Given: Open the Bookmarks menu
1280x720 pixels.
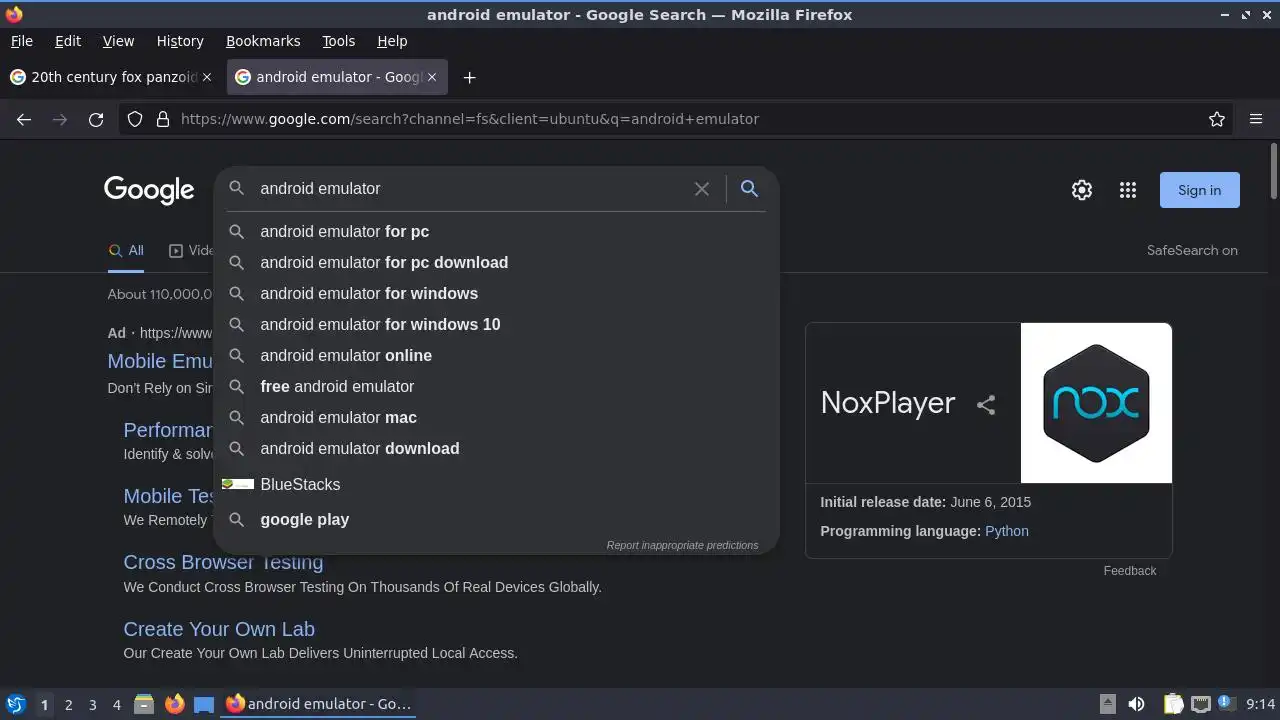Looking at the screenshot, I should pos(263,41).
